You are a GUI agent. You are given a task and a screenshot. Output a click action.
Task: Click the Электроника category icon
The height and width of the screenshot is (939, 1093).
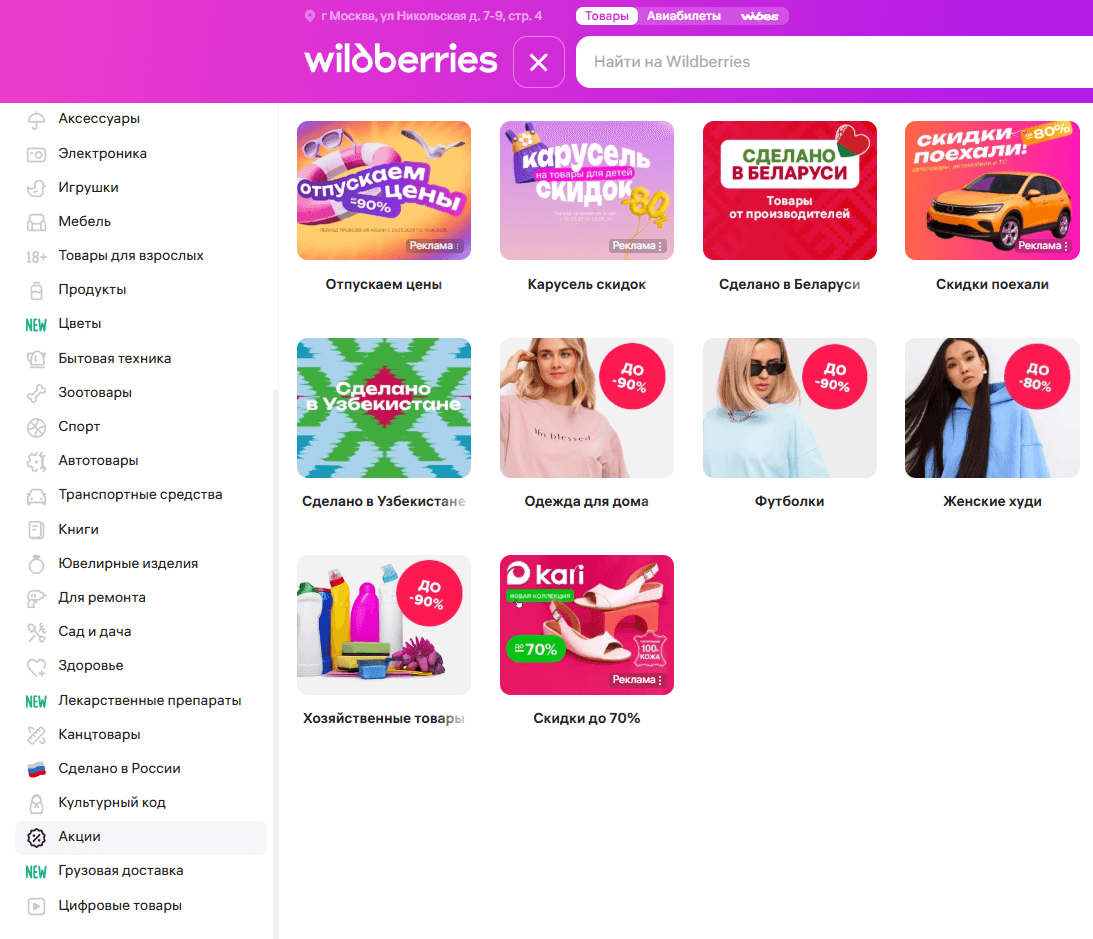(x=36, y=154)
